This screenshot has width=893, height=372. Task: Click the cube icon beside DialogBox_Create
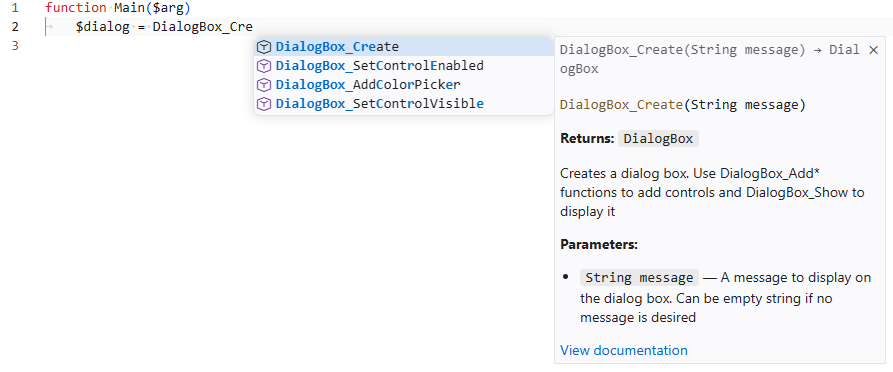click(x=263, y=47)
